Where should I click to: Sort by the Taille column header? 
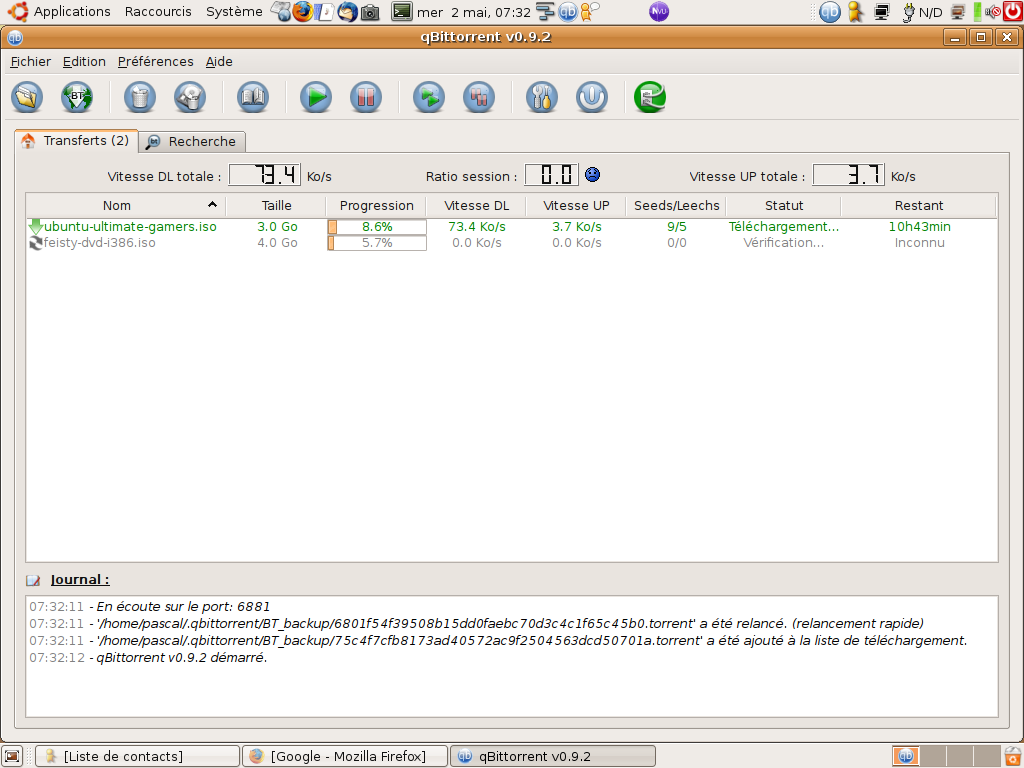(276, 206)
